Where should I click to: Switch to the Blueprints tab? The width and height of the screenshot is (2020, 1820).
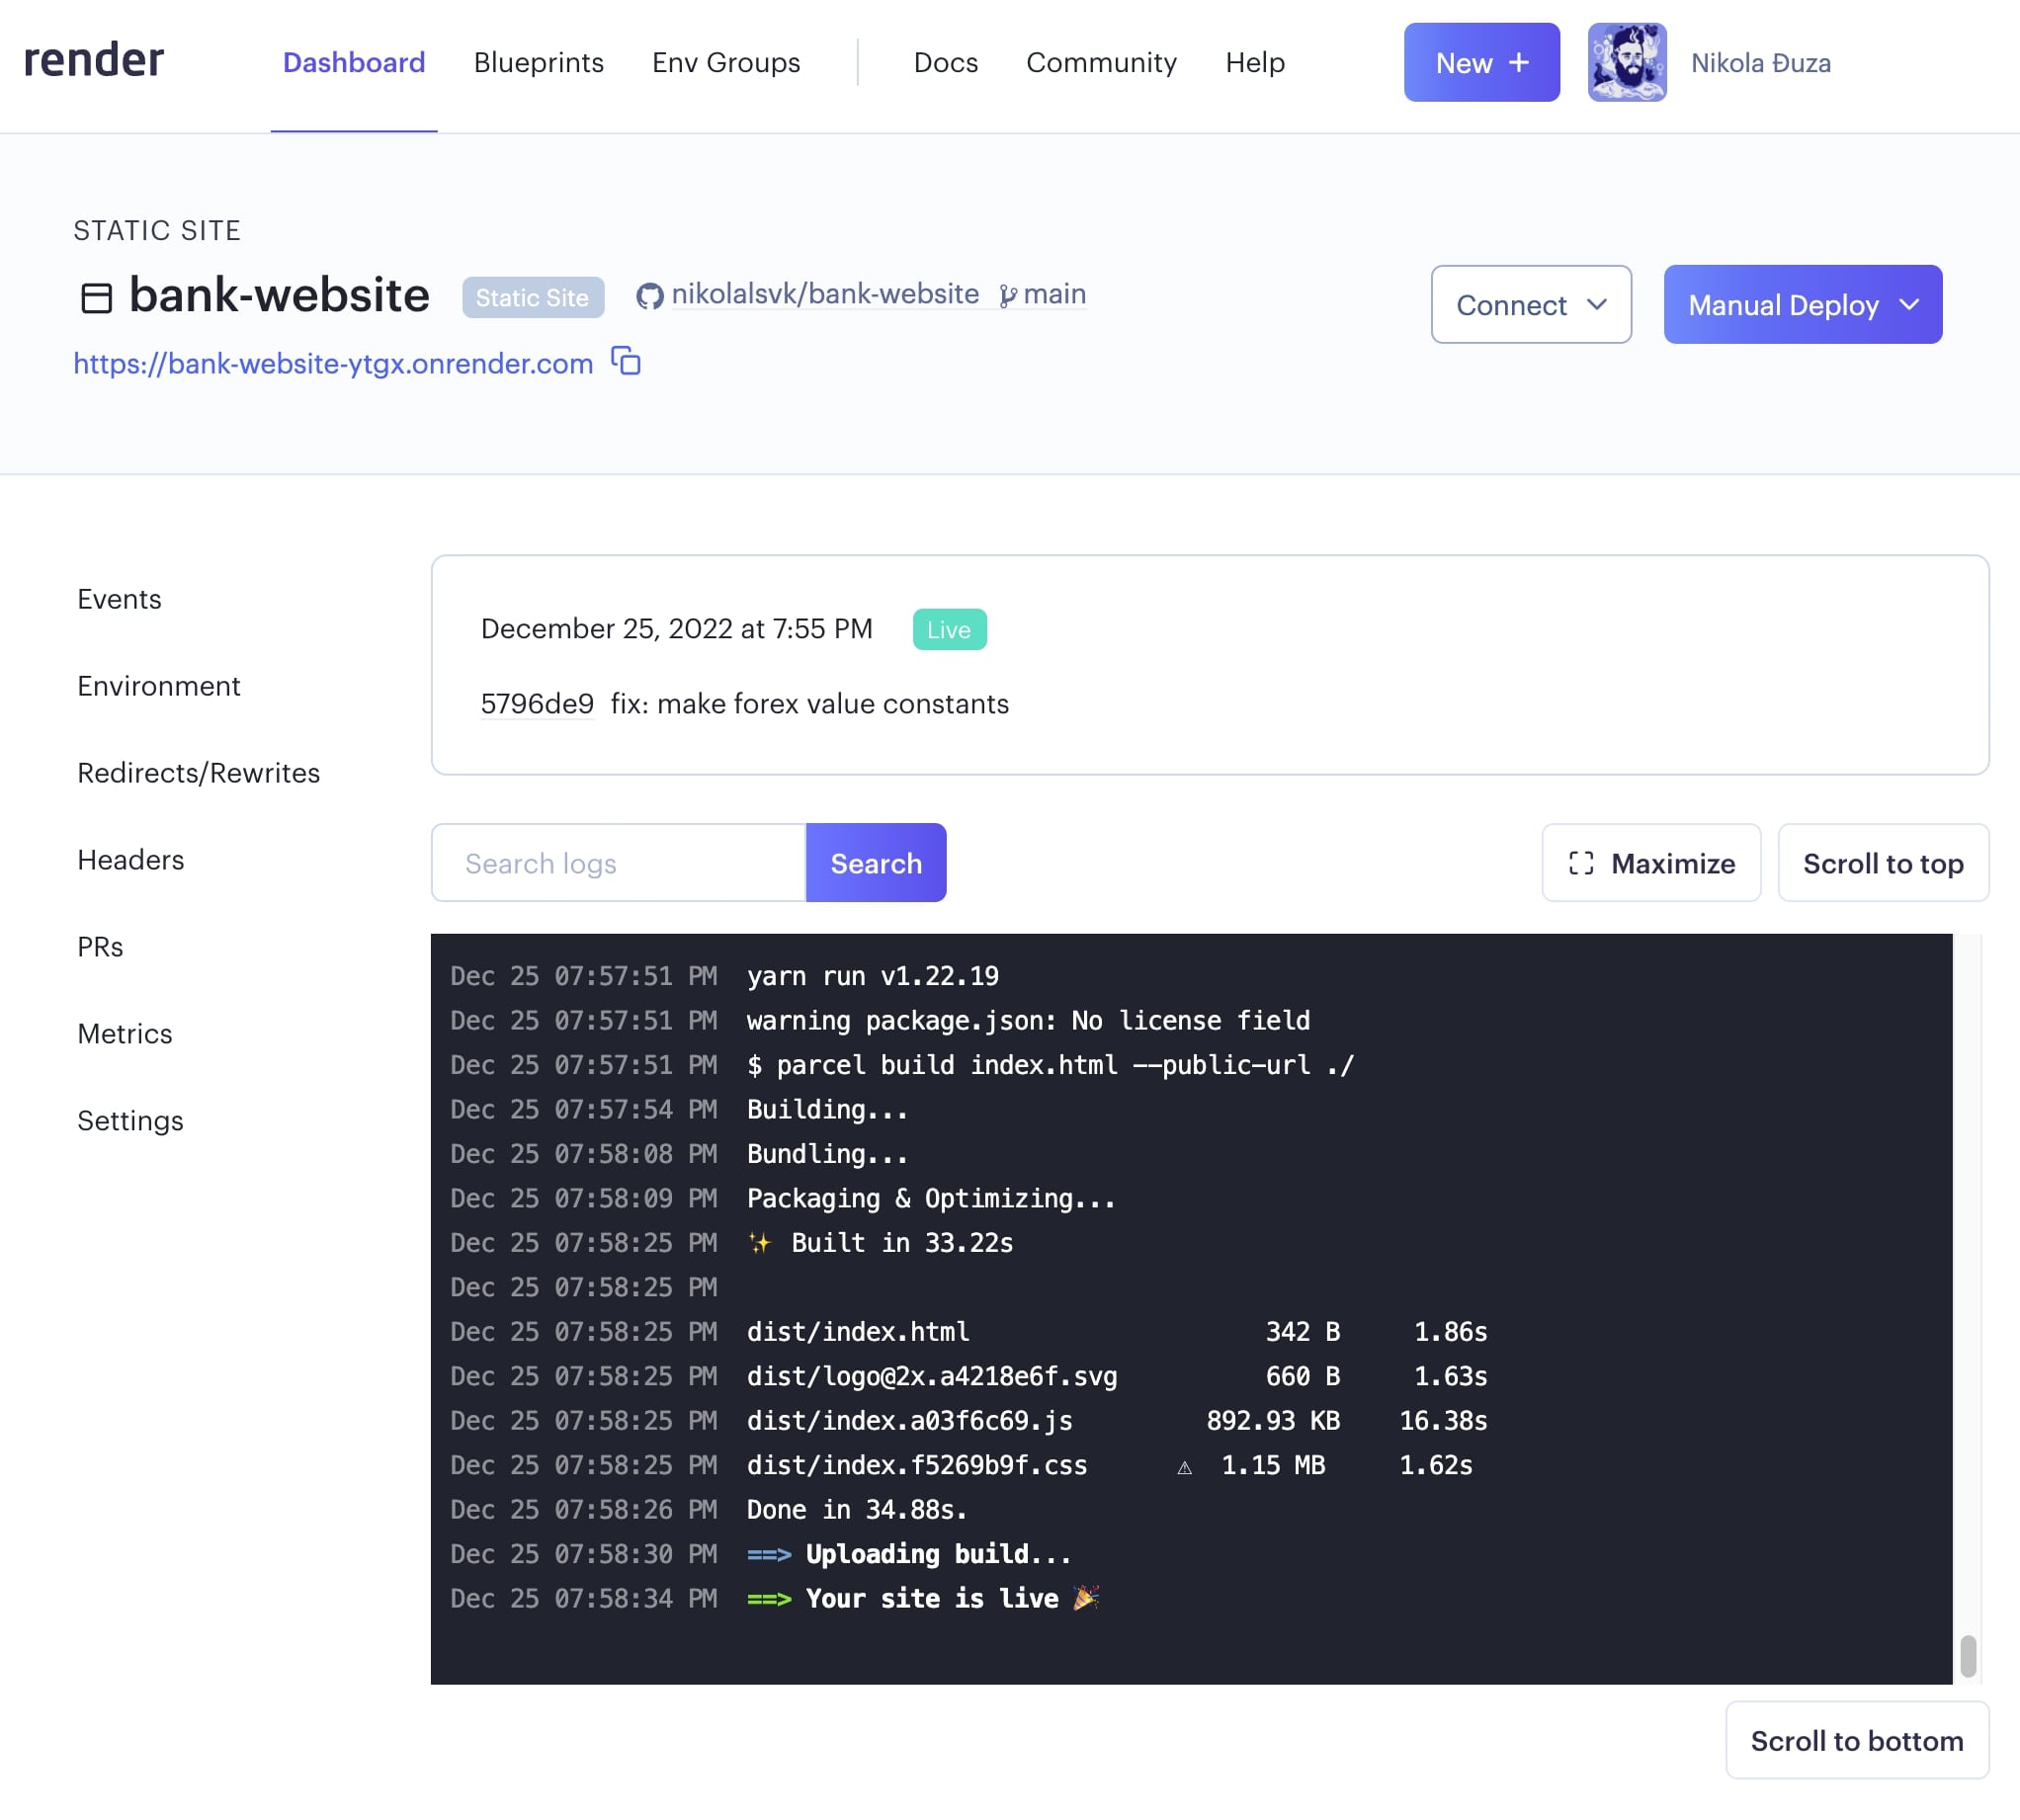[x=538, y=63]
